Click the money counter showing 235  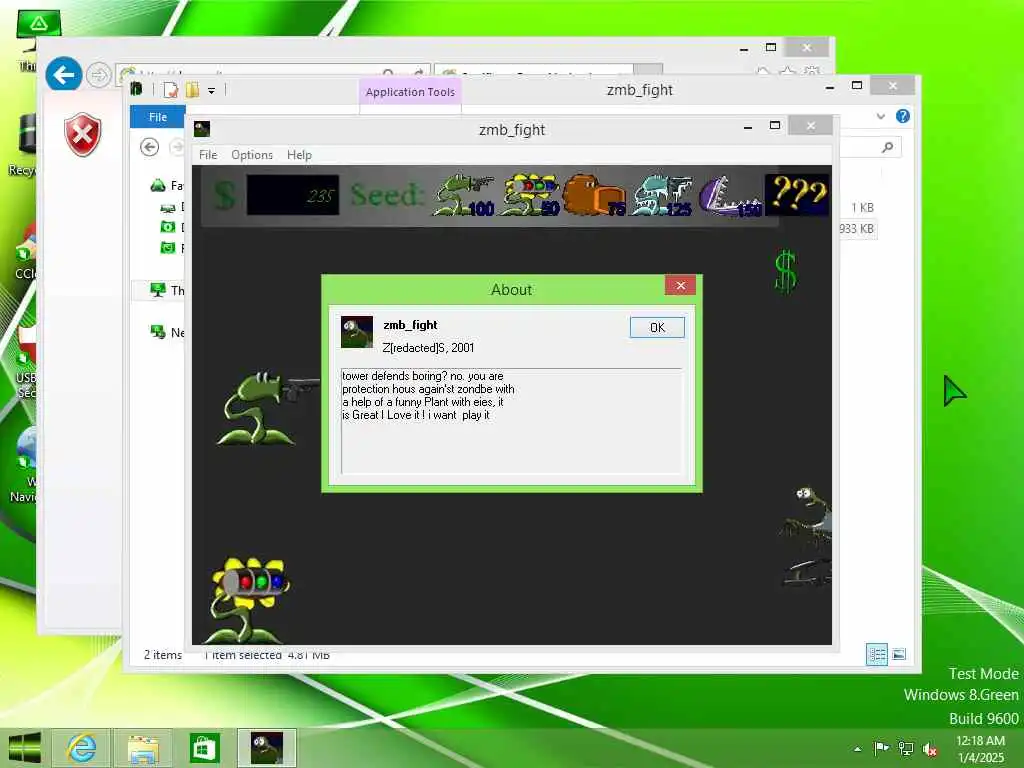pos(293,195)
